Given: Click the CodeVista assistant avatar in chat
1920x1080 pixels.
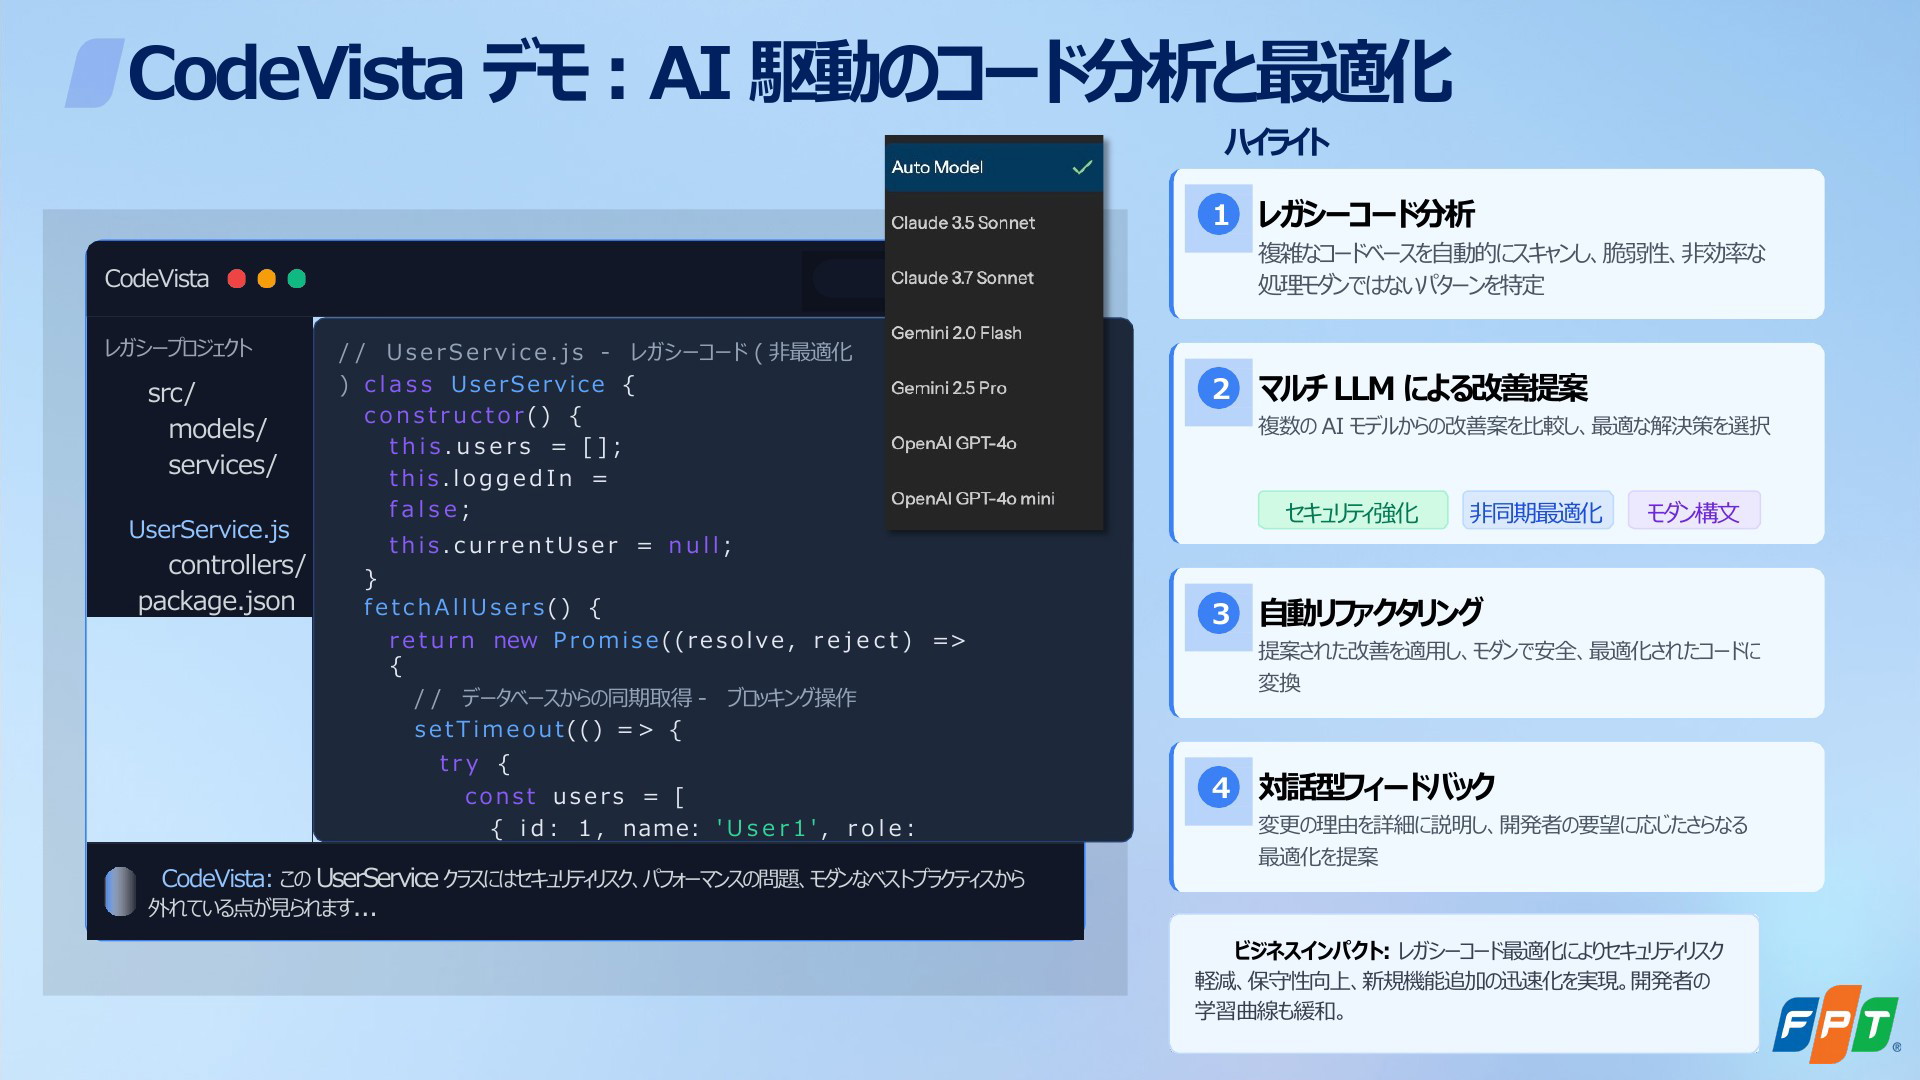Looking at the screenshot, I should (x=120, y=891).
